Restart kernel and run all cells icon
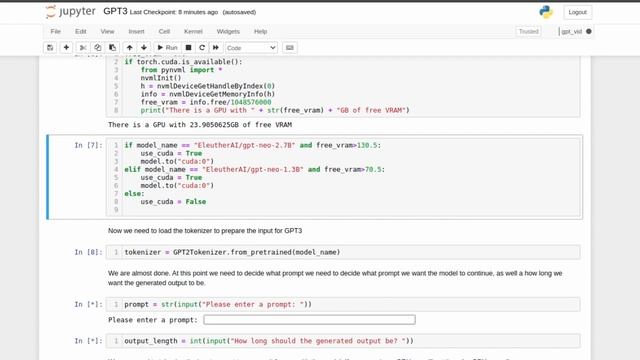This screenshot has height=360, width=640. (x=216, y=48)
